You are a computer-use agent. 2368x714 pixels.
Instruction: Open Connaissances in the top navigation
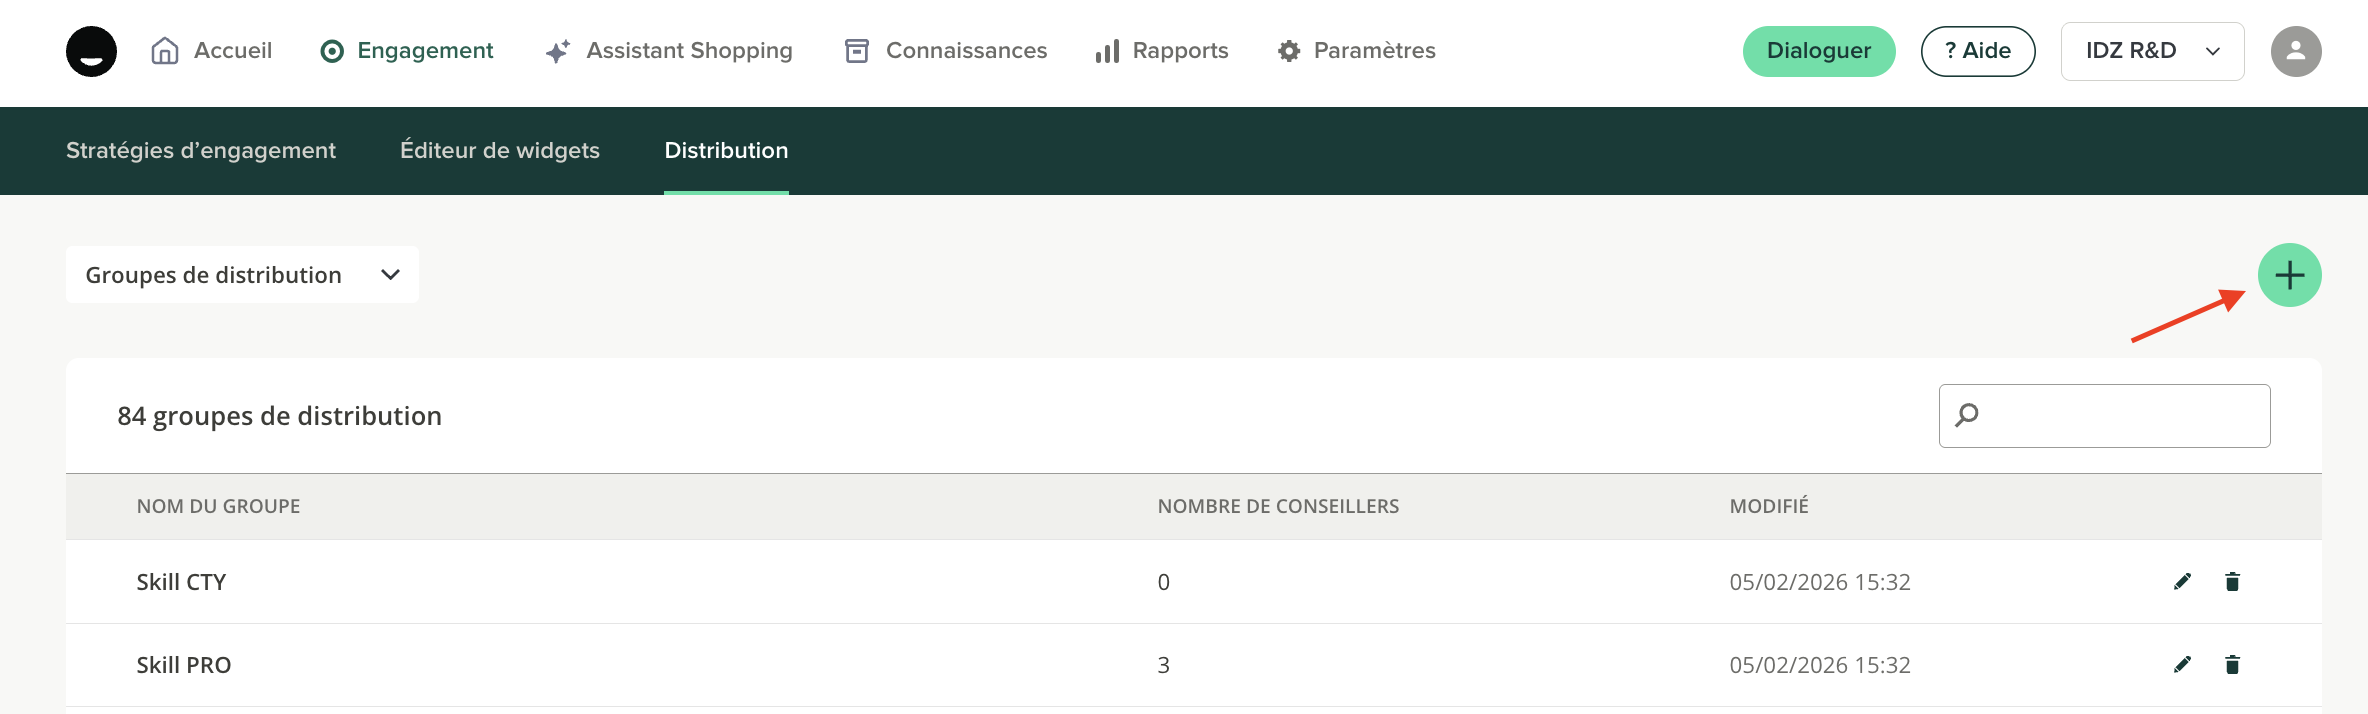point(946,51)
